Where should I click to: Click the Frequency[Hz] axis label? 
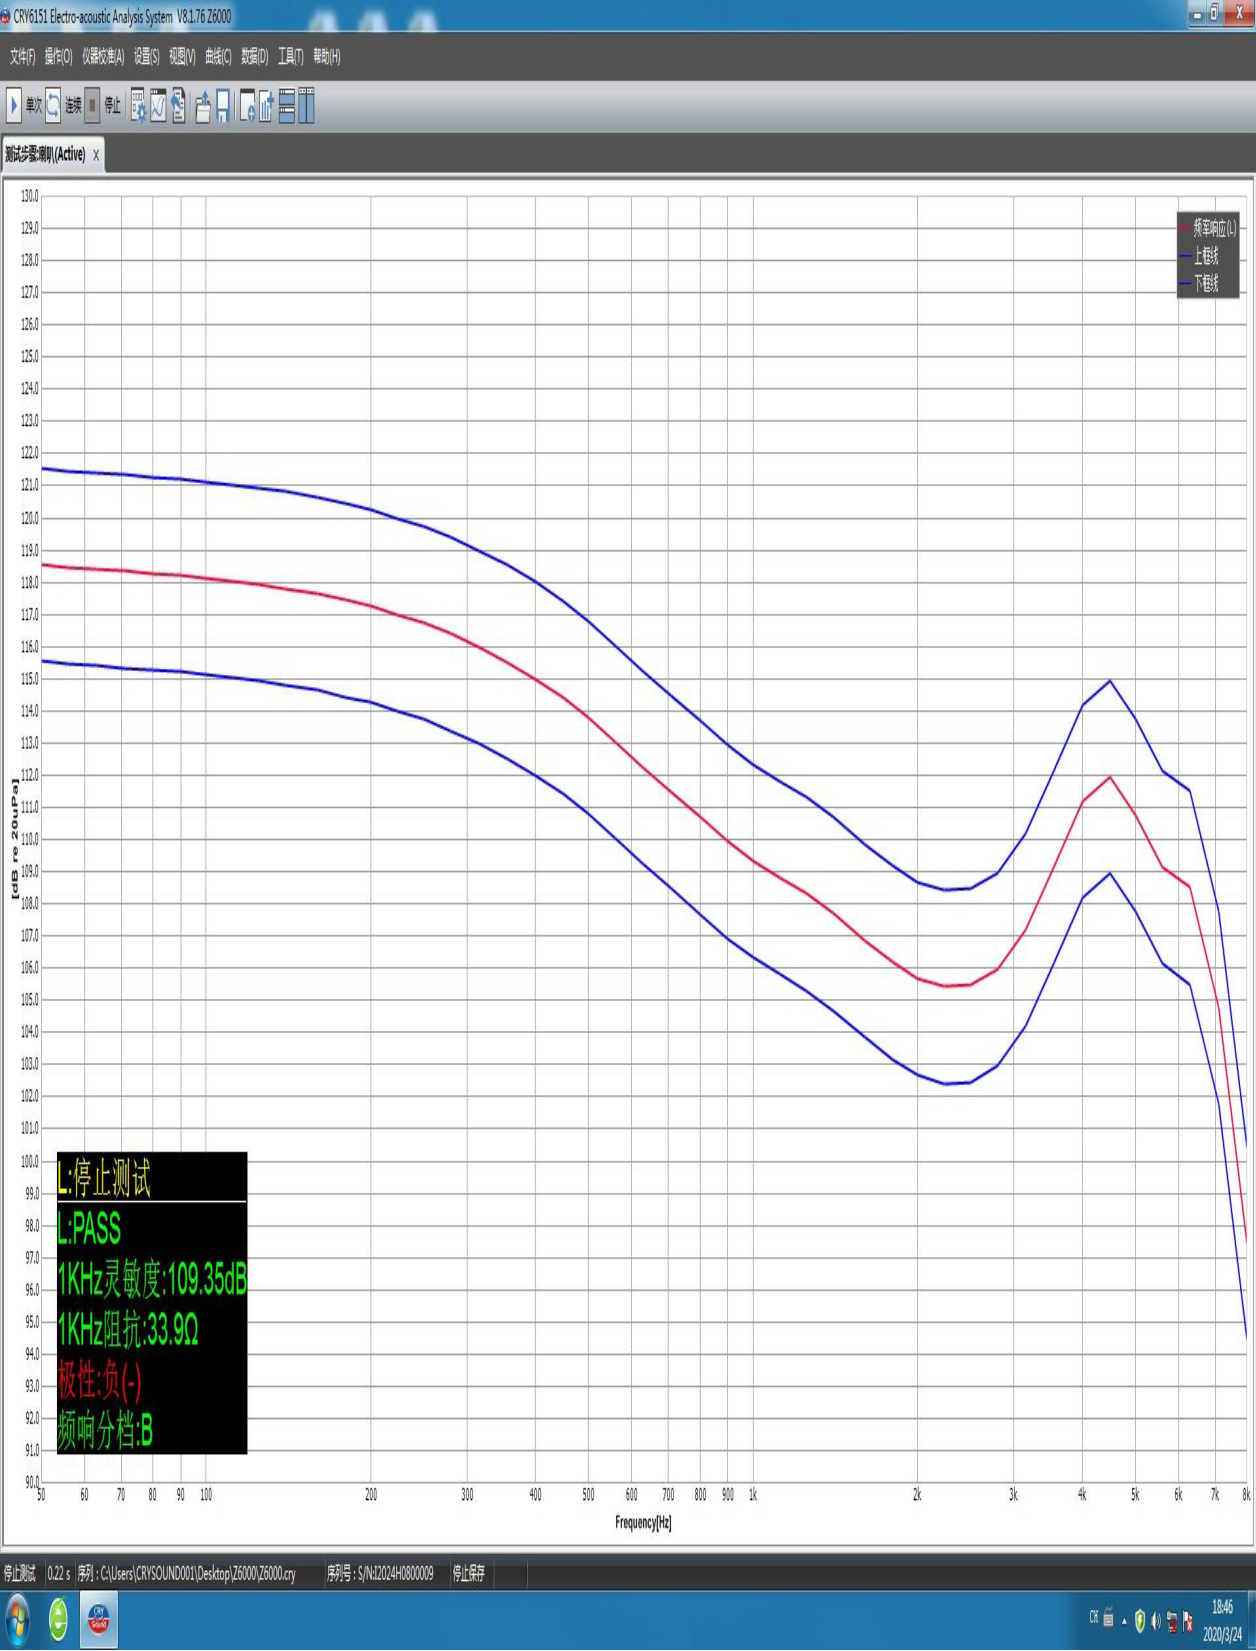[x=643, y=1523]
